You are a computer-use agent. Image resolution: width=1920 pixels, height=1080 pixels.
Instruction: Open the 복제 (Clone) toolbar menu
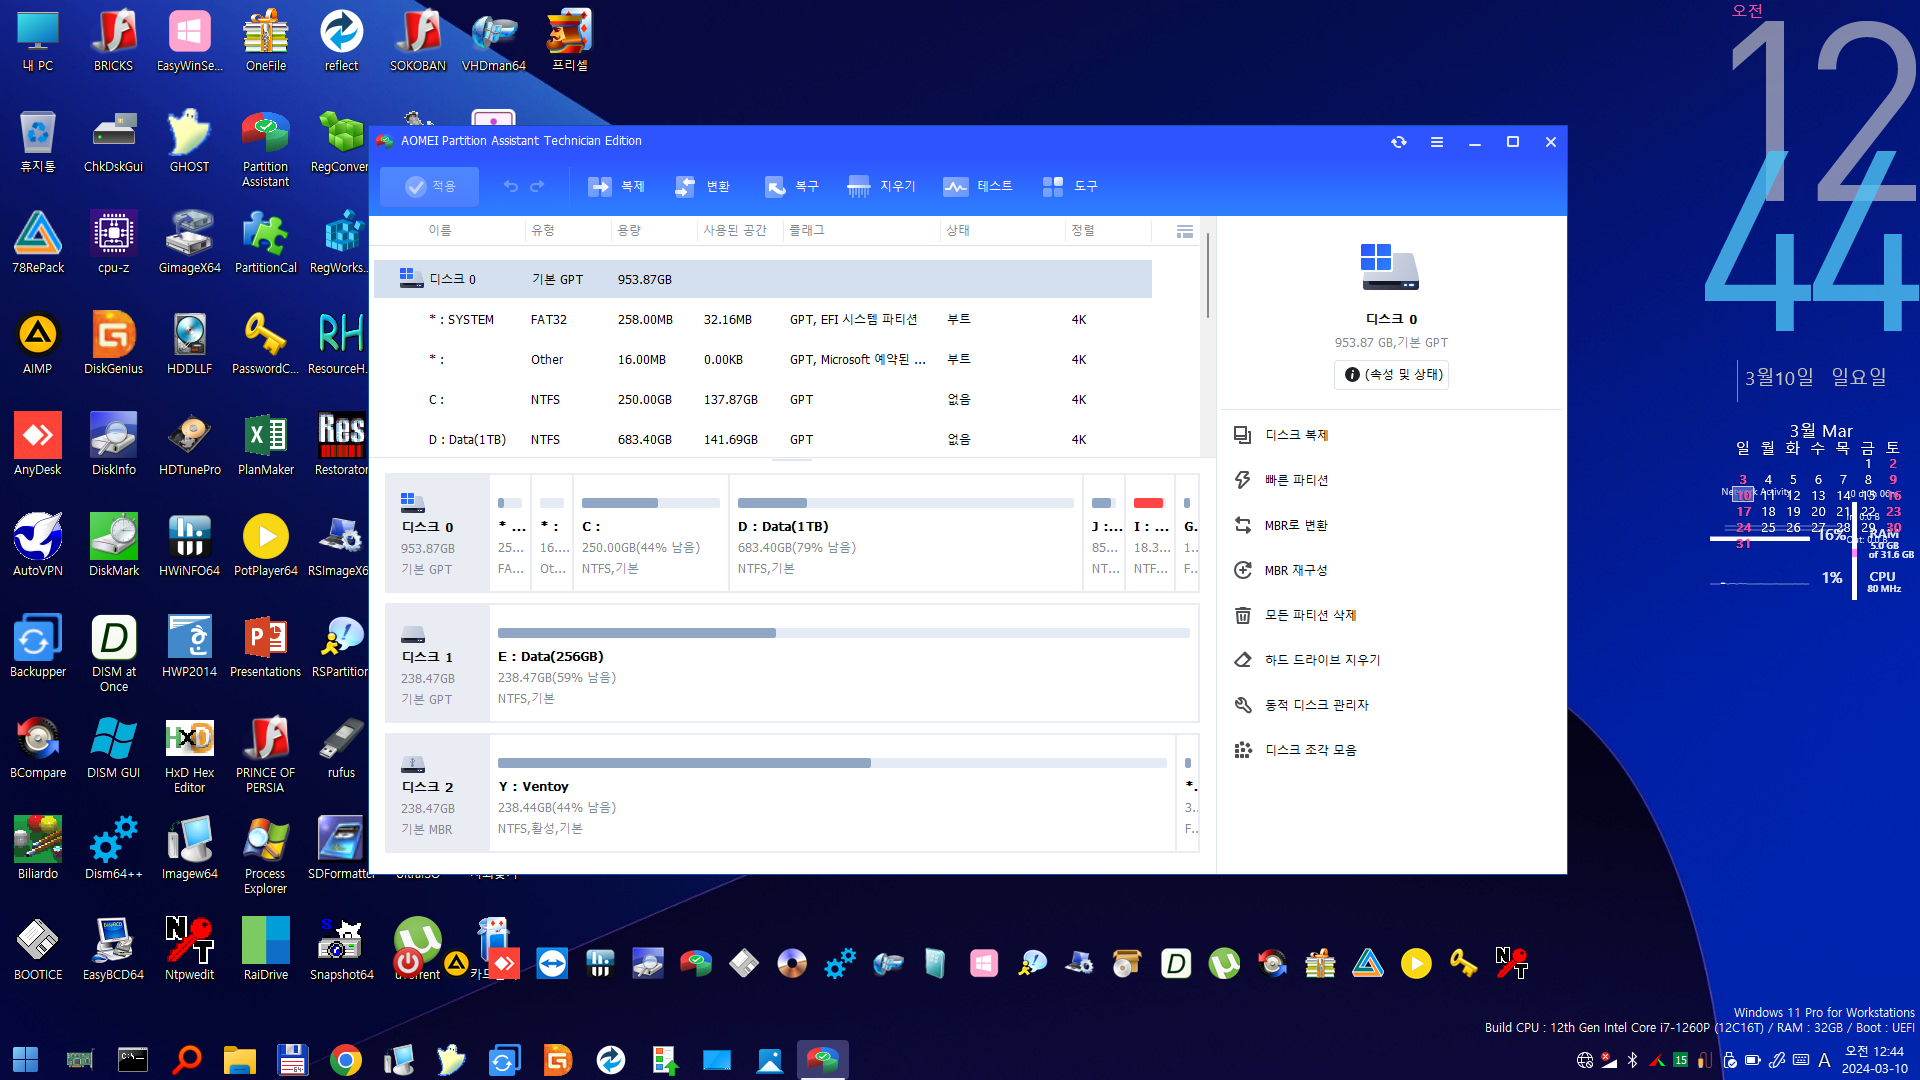click(x=616, y=186)
